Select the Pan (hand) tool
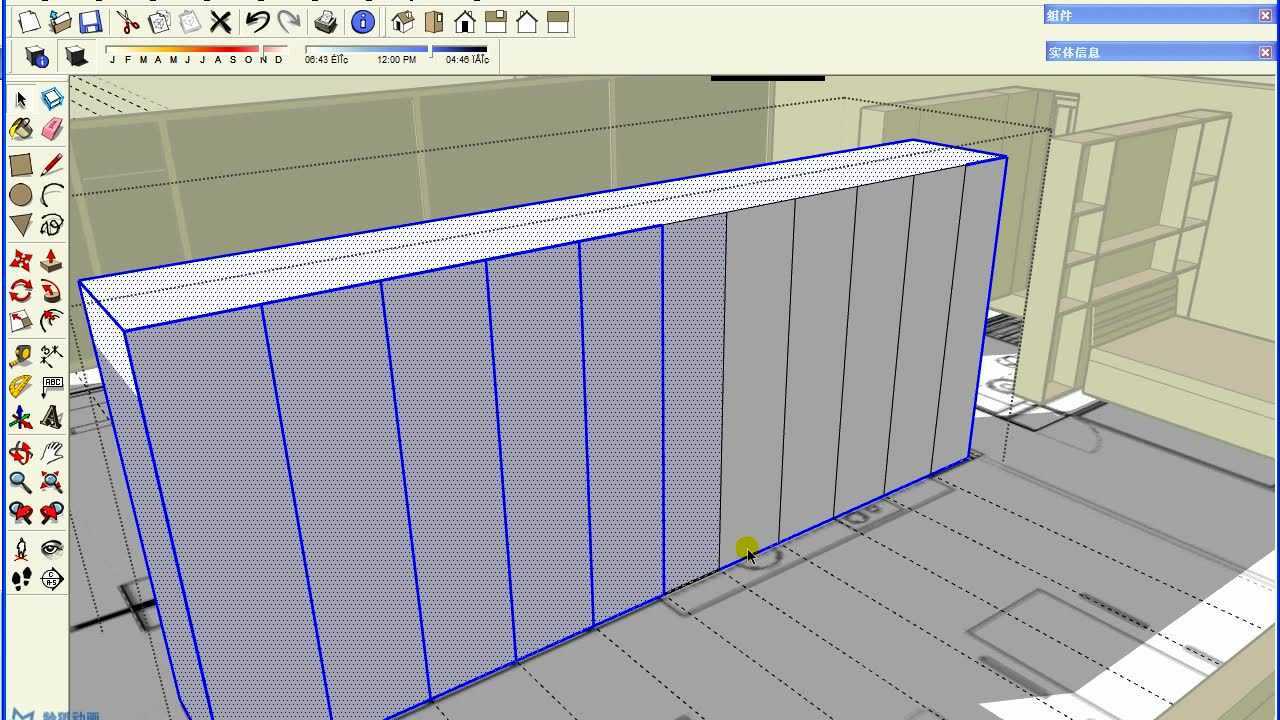The image size is (1280, 720). point(52,452)
